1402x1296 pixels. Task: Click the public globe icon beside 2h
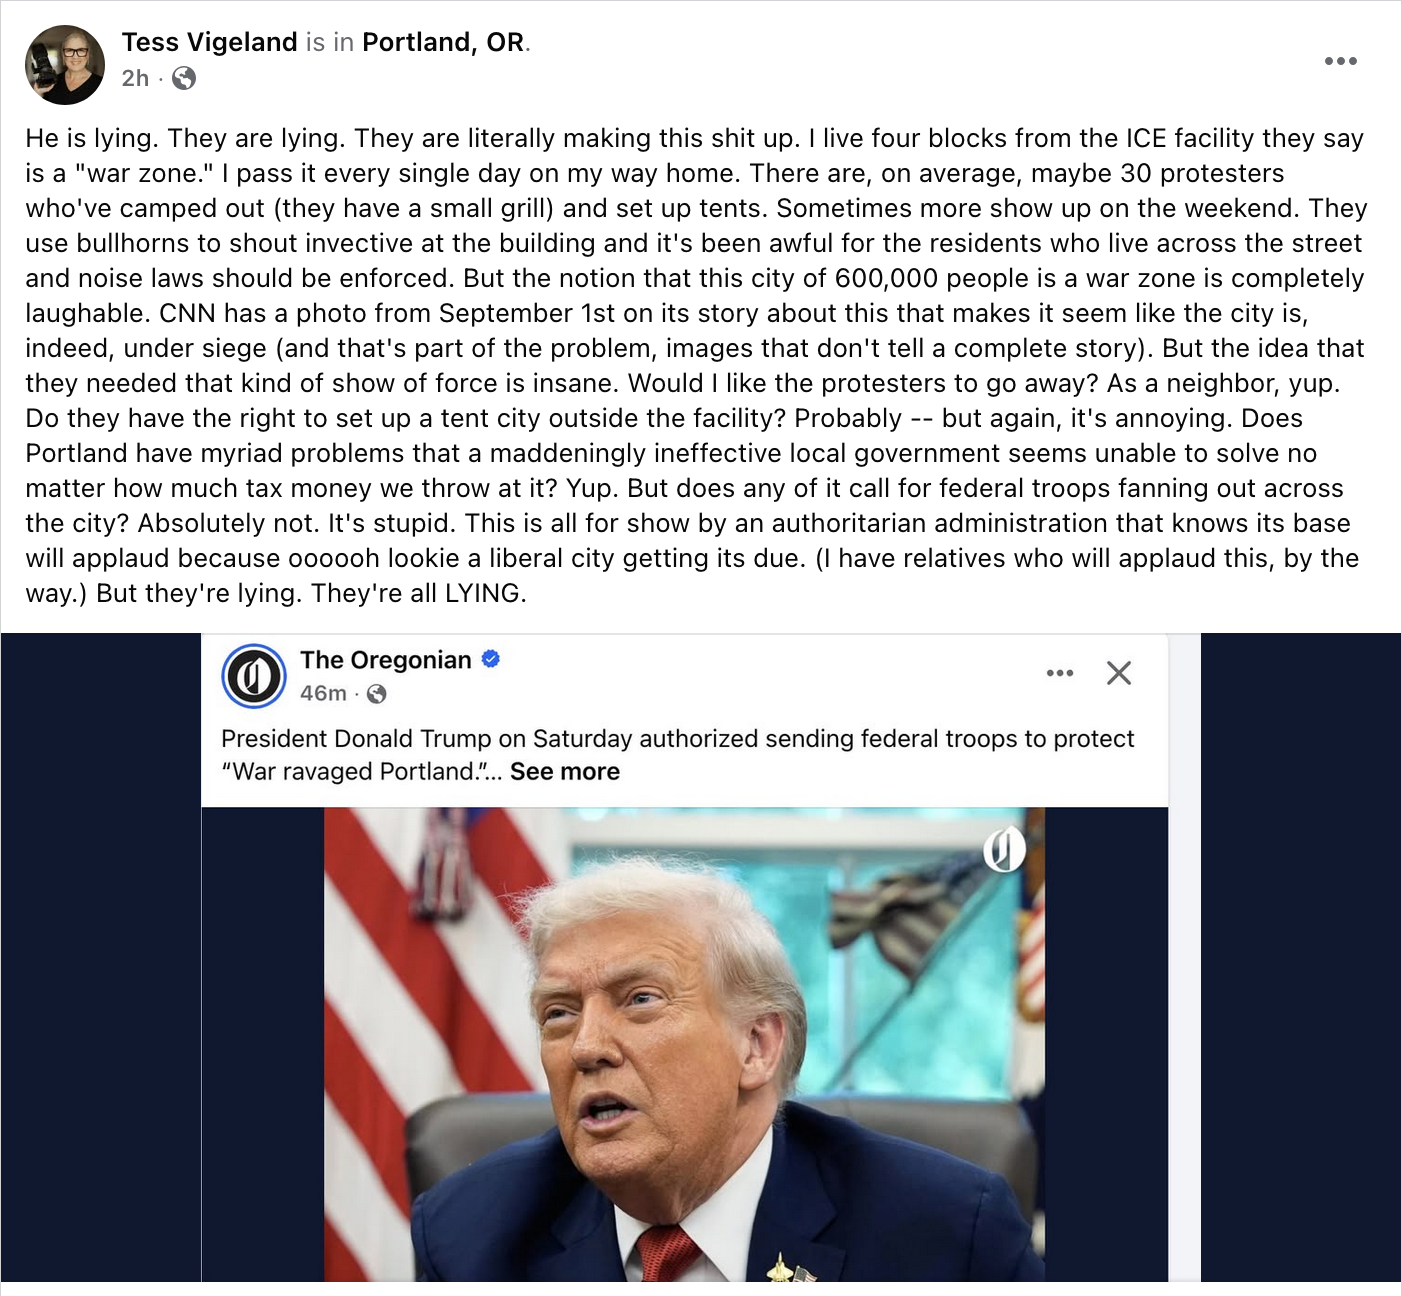(x=184, y=78)
